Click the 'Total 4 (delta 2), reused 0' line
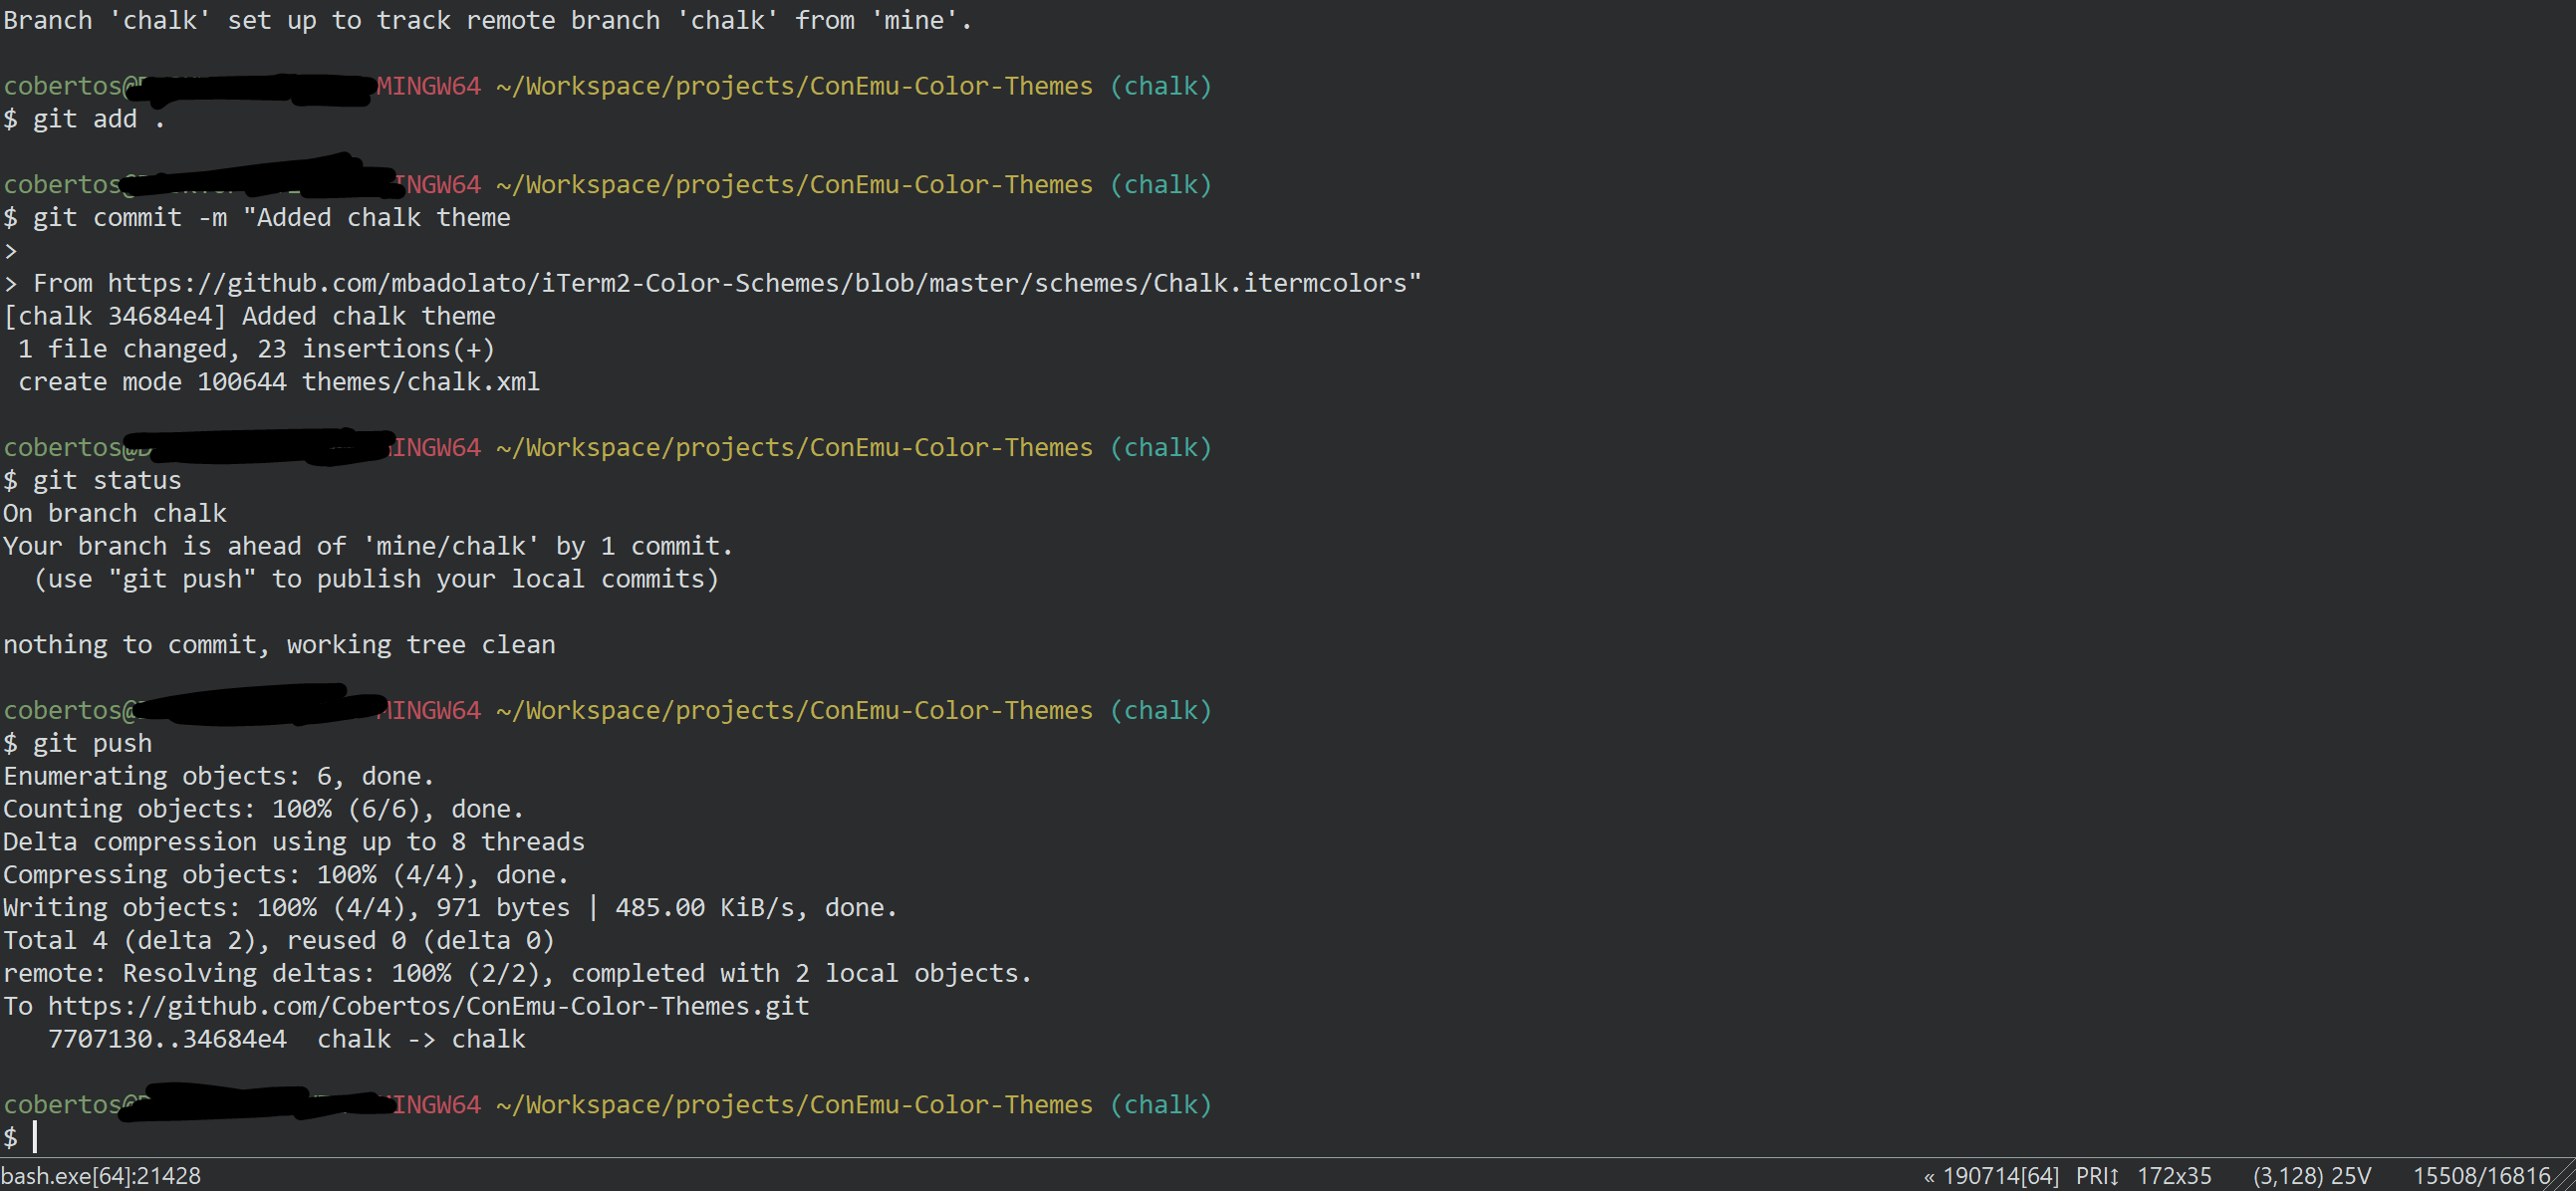 click(279, 941)
